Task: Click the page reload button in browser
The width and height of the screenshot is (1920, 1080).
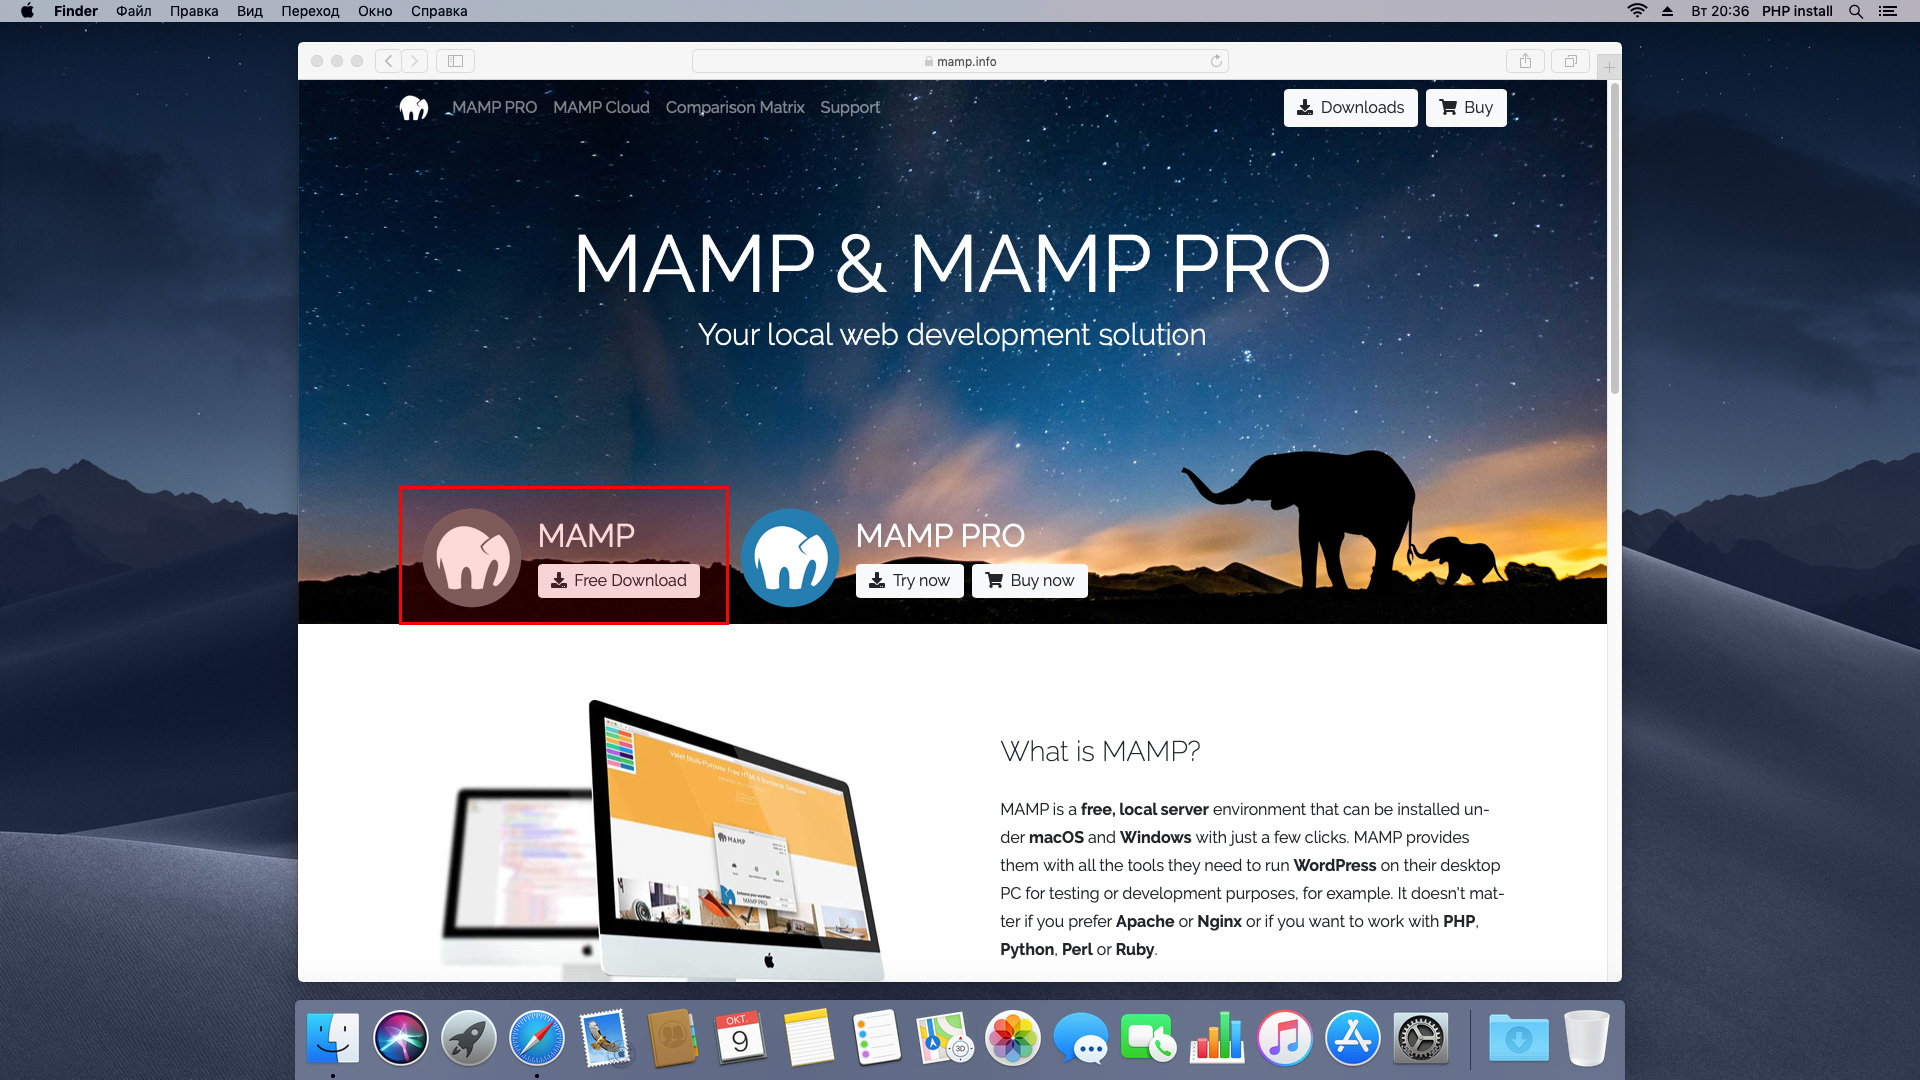Action: (1216, 61)
